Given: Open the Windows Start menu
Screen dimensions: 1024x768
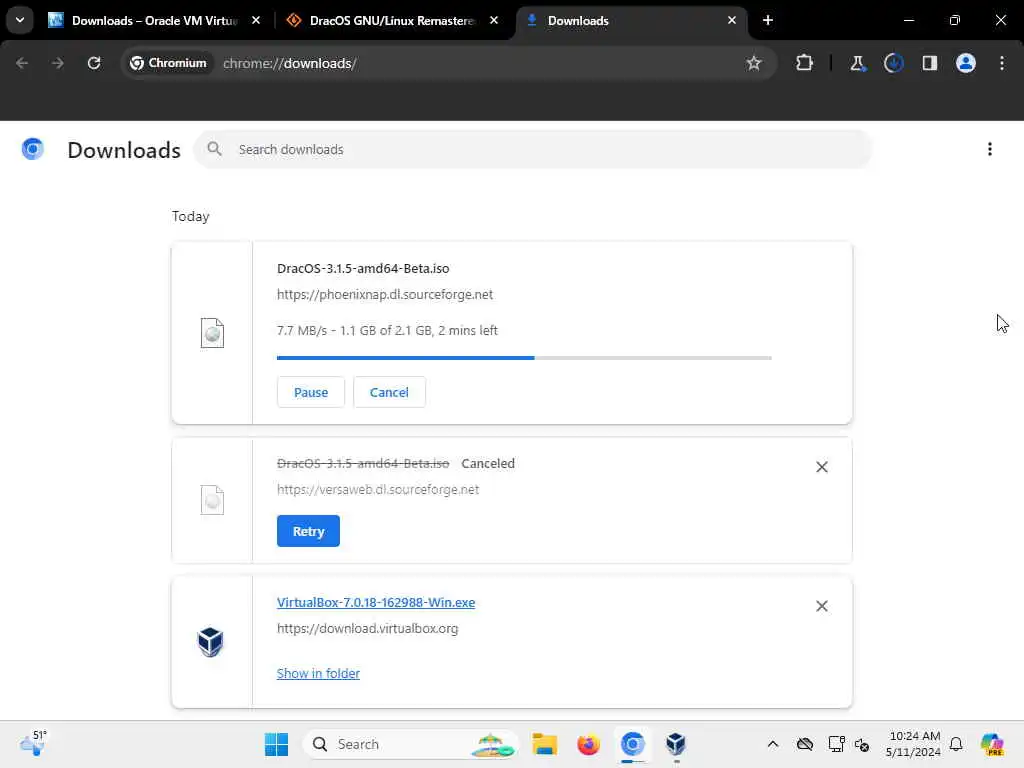Looking at the screenshot, I should [276, 744].
